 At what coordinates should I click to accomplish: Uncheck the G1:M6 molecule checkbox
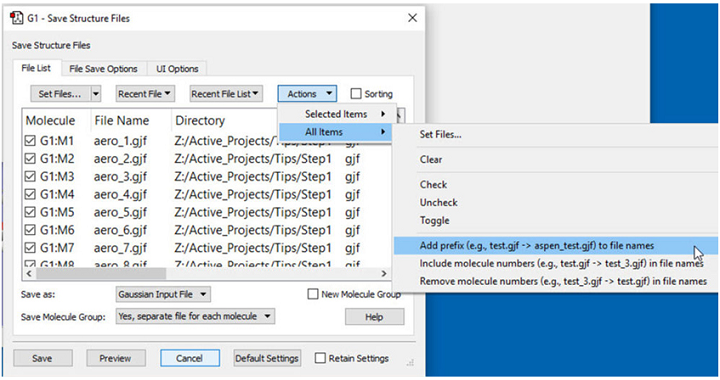click(30, 230)
